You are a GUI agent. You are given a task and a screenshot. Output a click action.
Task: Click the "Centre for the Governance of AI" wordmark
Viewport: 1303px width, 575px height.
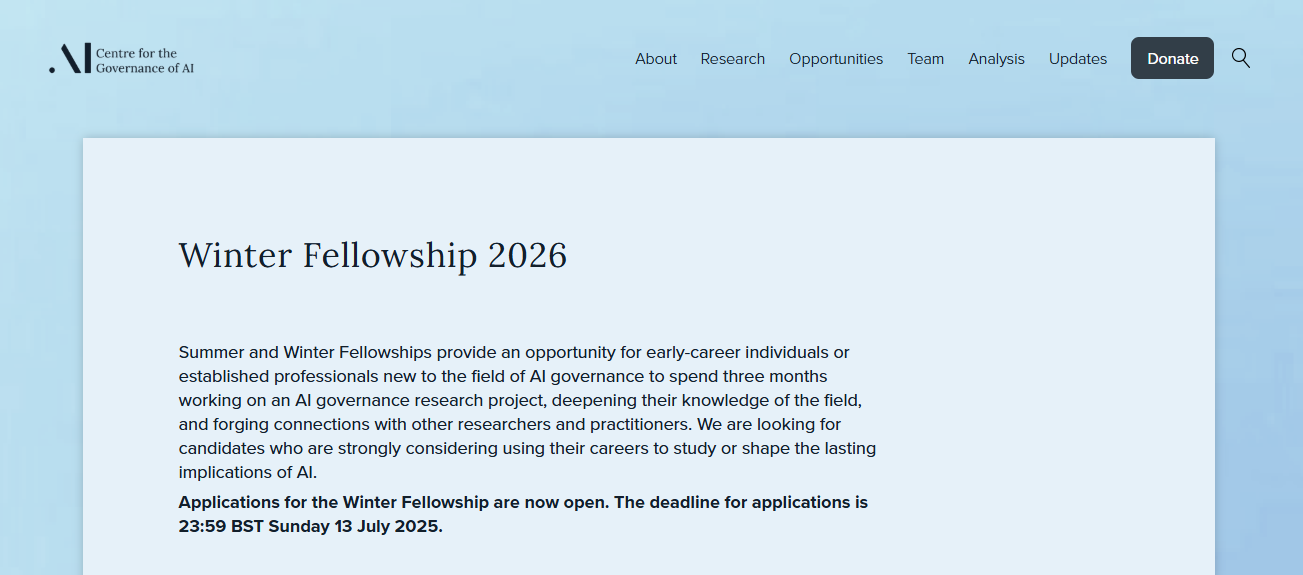145,60
